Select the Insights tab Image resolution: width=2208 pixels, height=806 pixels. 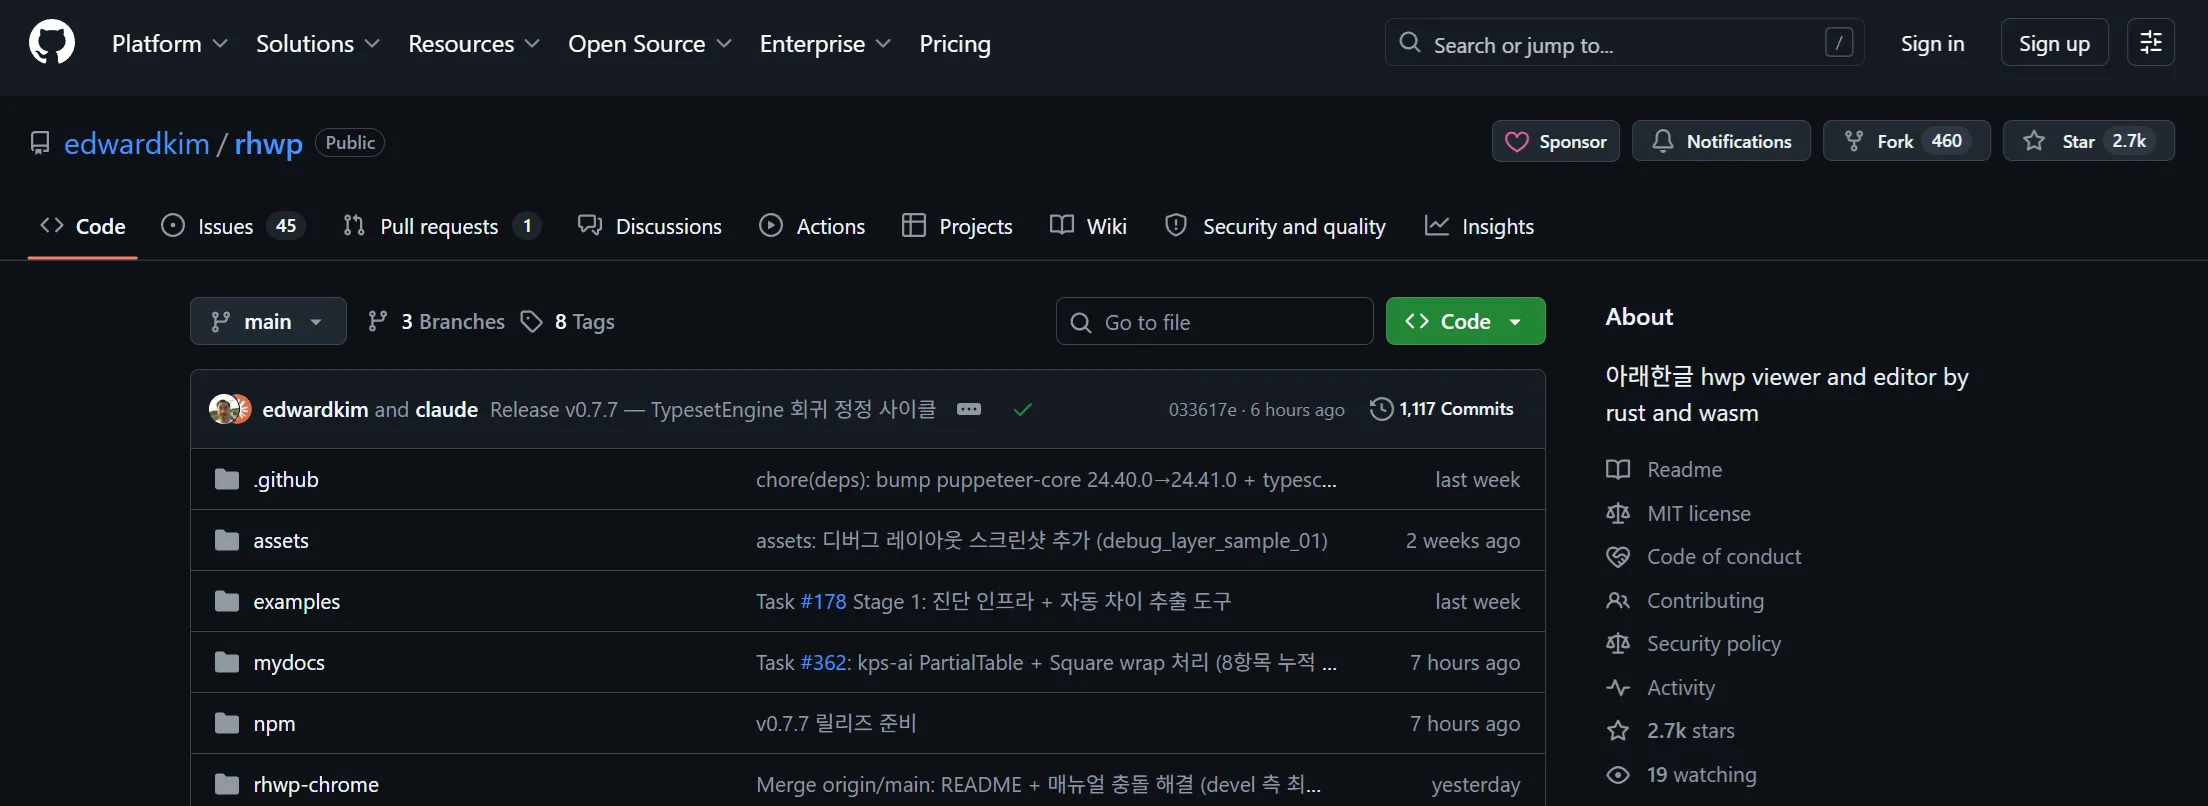[x=1479, y=226]
